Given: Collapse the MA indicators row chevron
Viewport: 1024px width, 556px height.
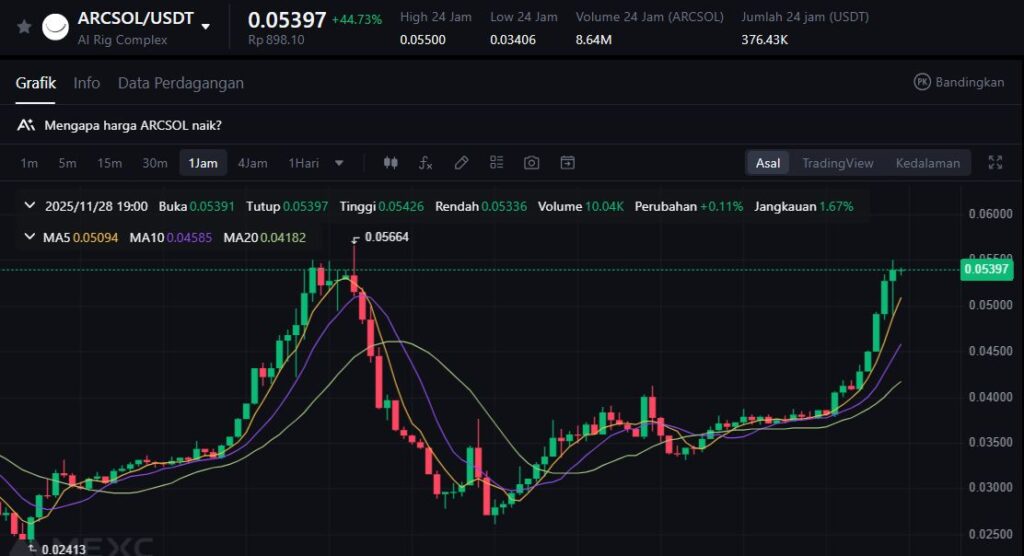Looking at the screenshot, I should 32,237.
